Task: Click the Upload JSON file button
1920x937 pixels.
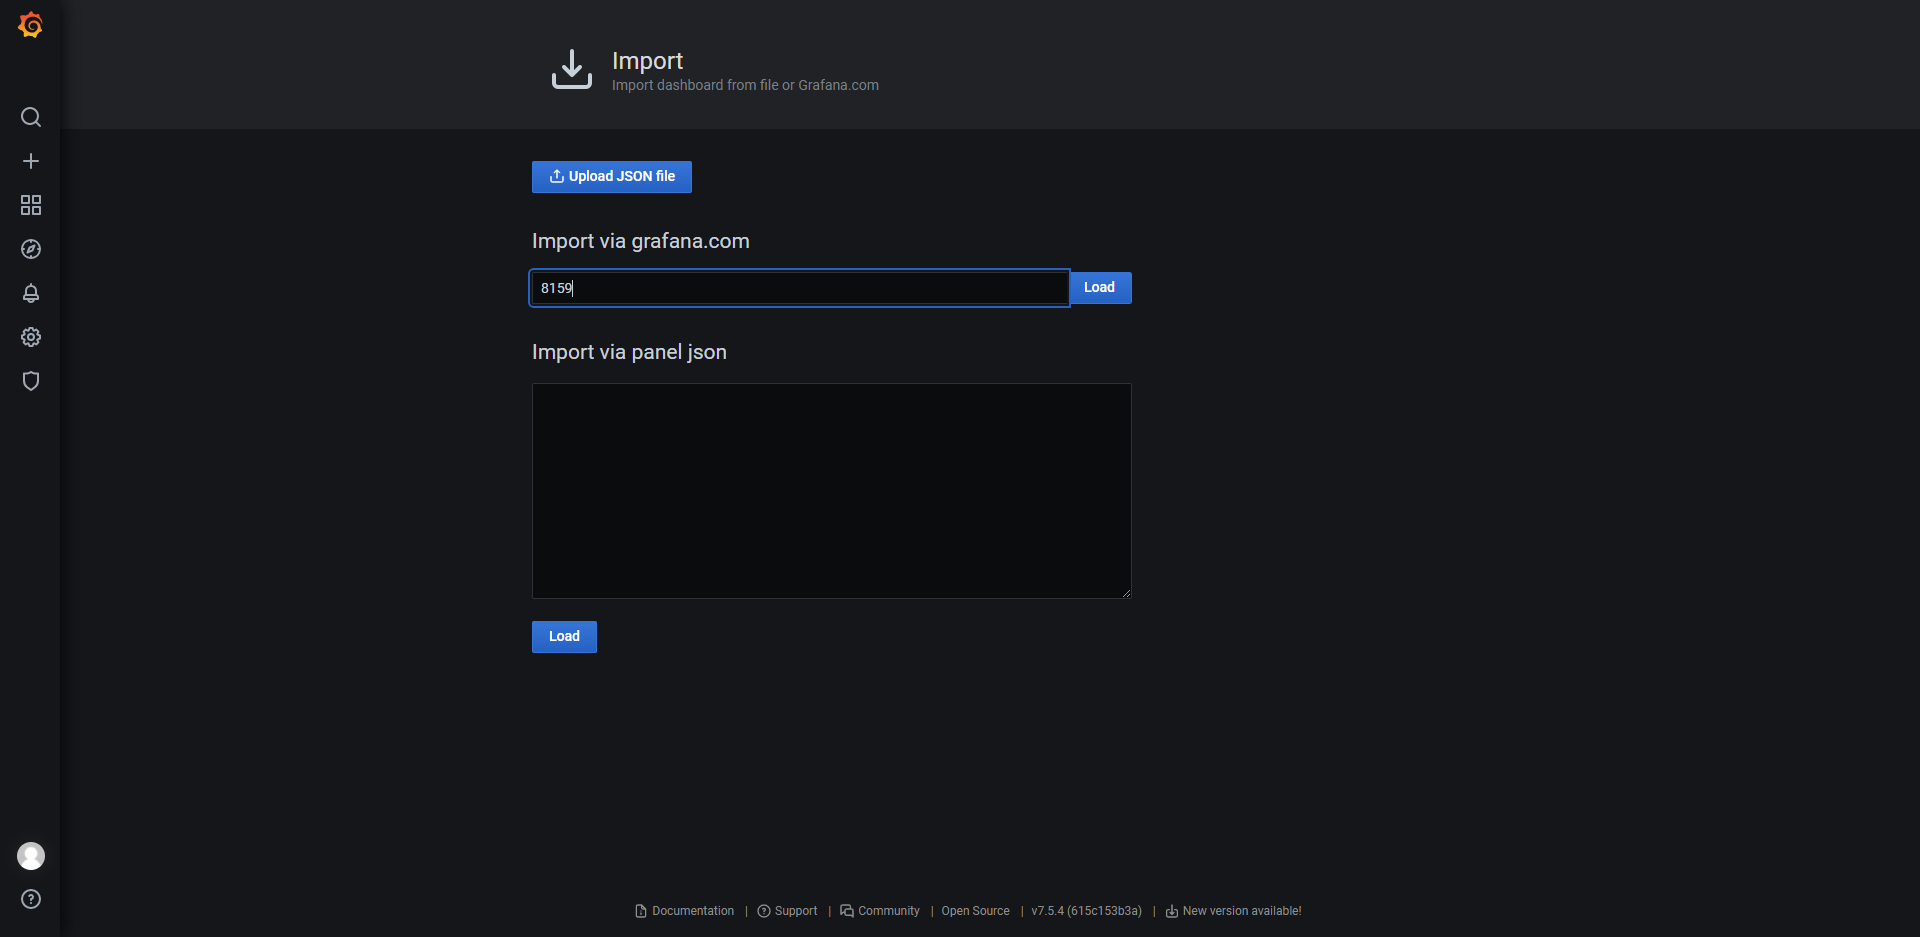Action: pos(612,177)
